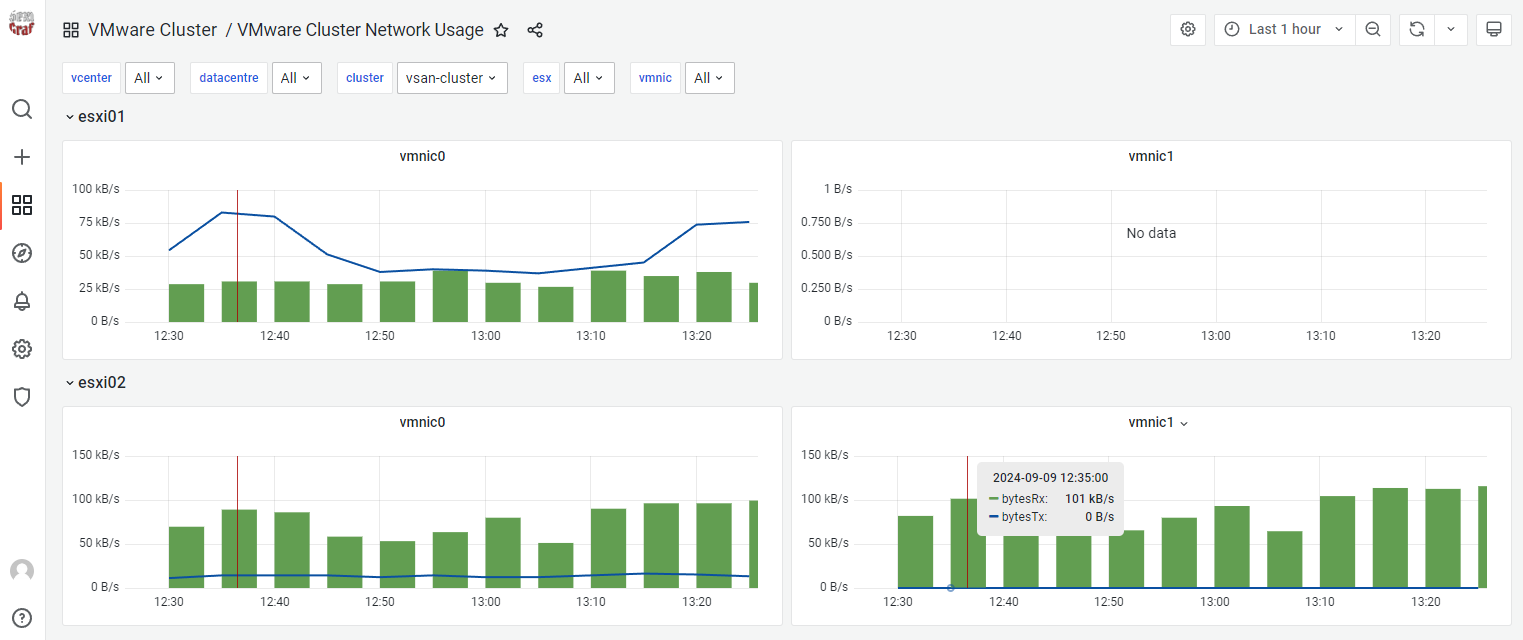Open esxi02 vmnic1 panel title menu
Screen dimensions: 1523x640
(x=1158, y=422)
